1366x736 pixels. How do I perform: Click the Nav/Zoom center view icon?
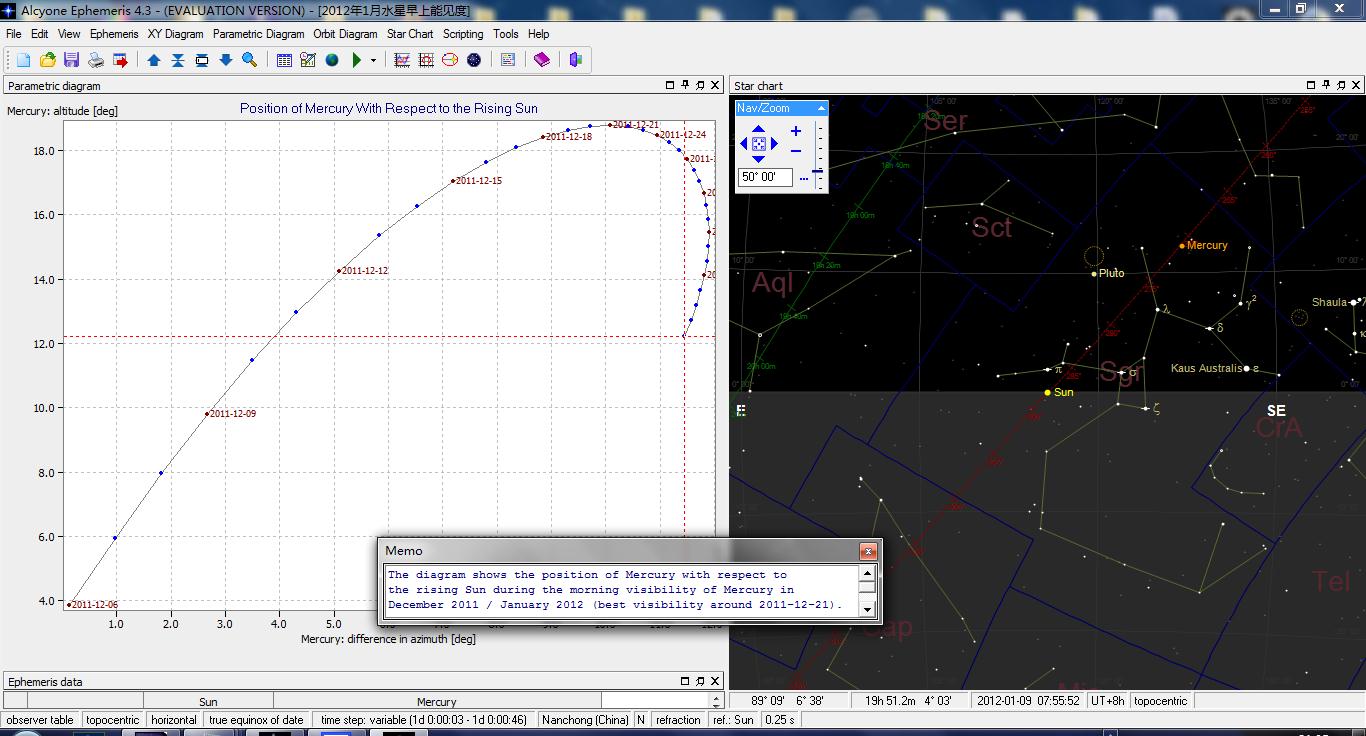tap(758, 144)
